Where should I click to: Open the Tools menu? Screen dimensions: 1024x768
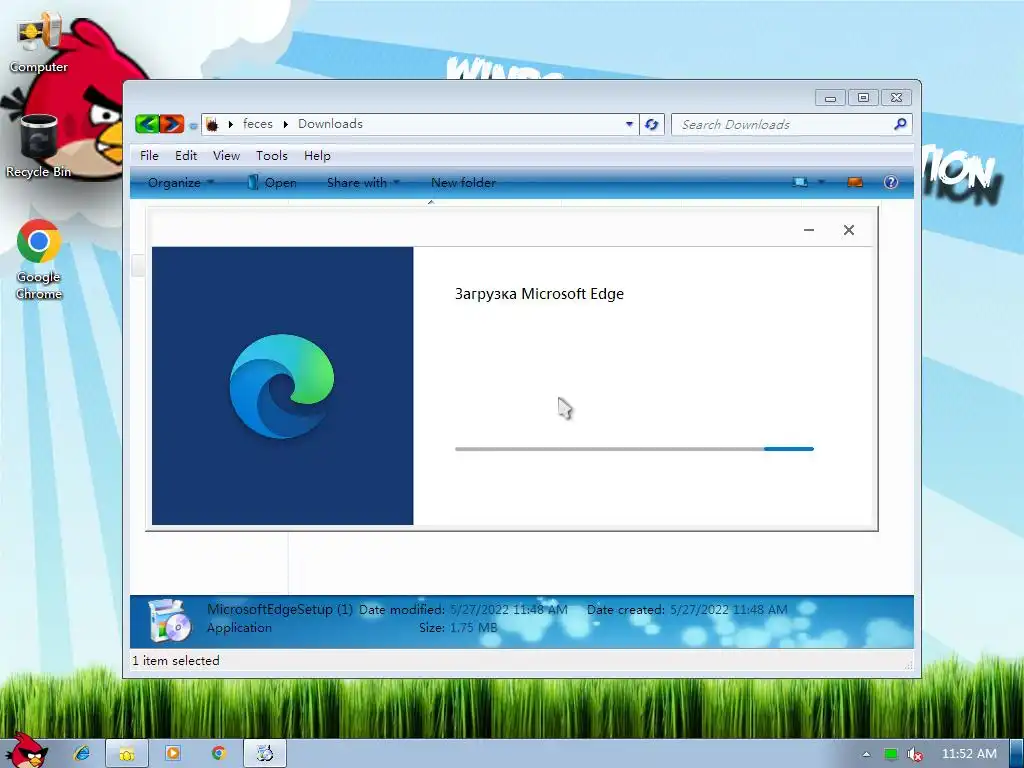(x=272, y=155)
